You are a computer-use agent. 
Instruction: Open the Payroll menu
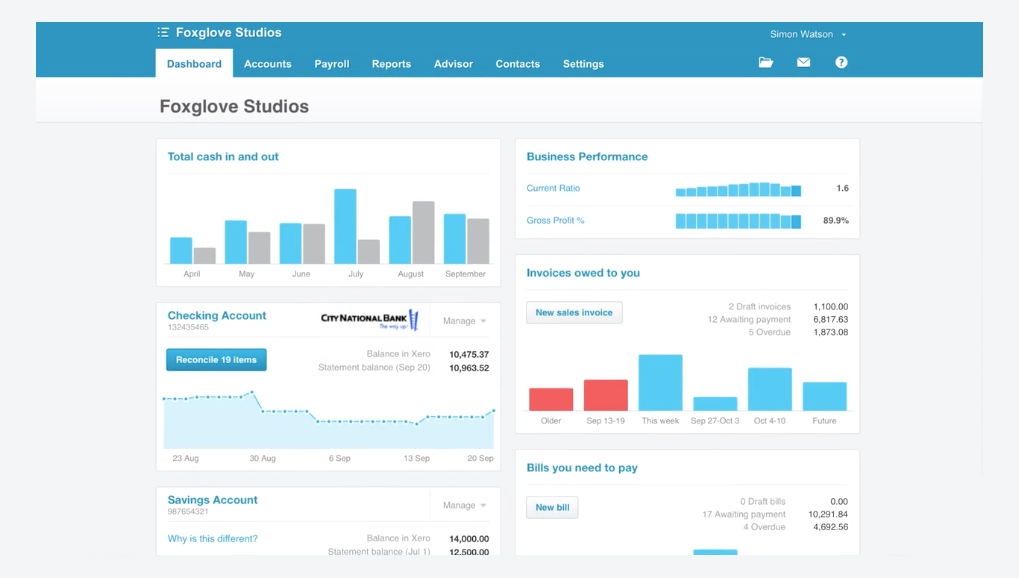(x=331, y=63)
